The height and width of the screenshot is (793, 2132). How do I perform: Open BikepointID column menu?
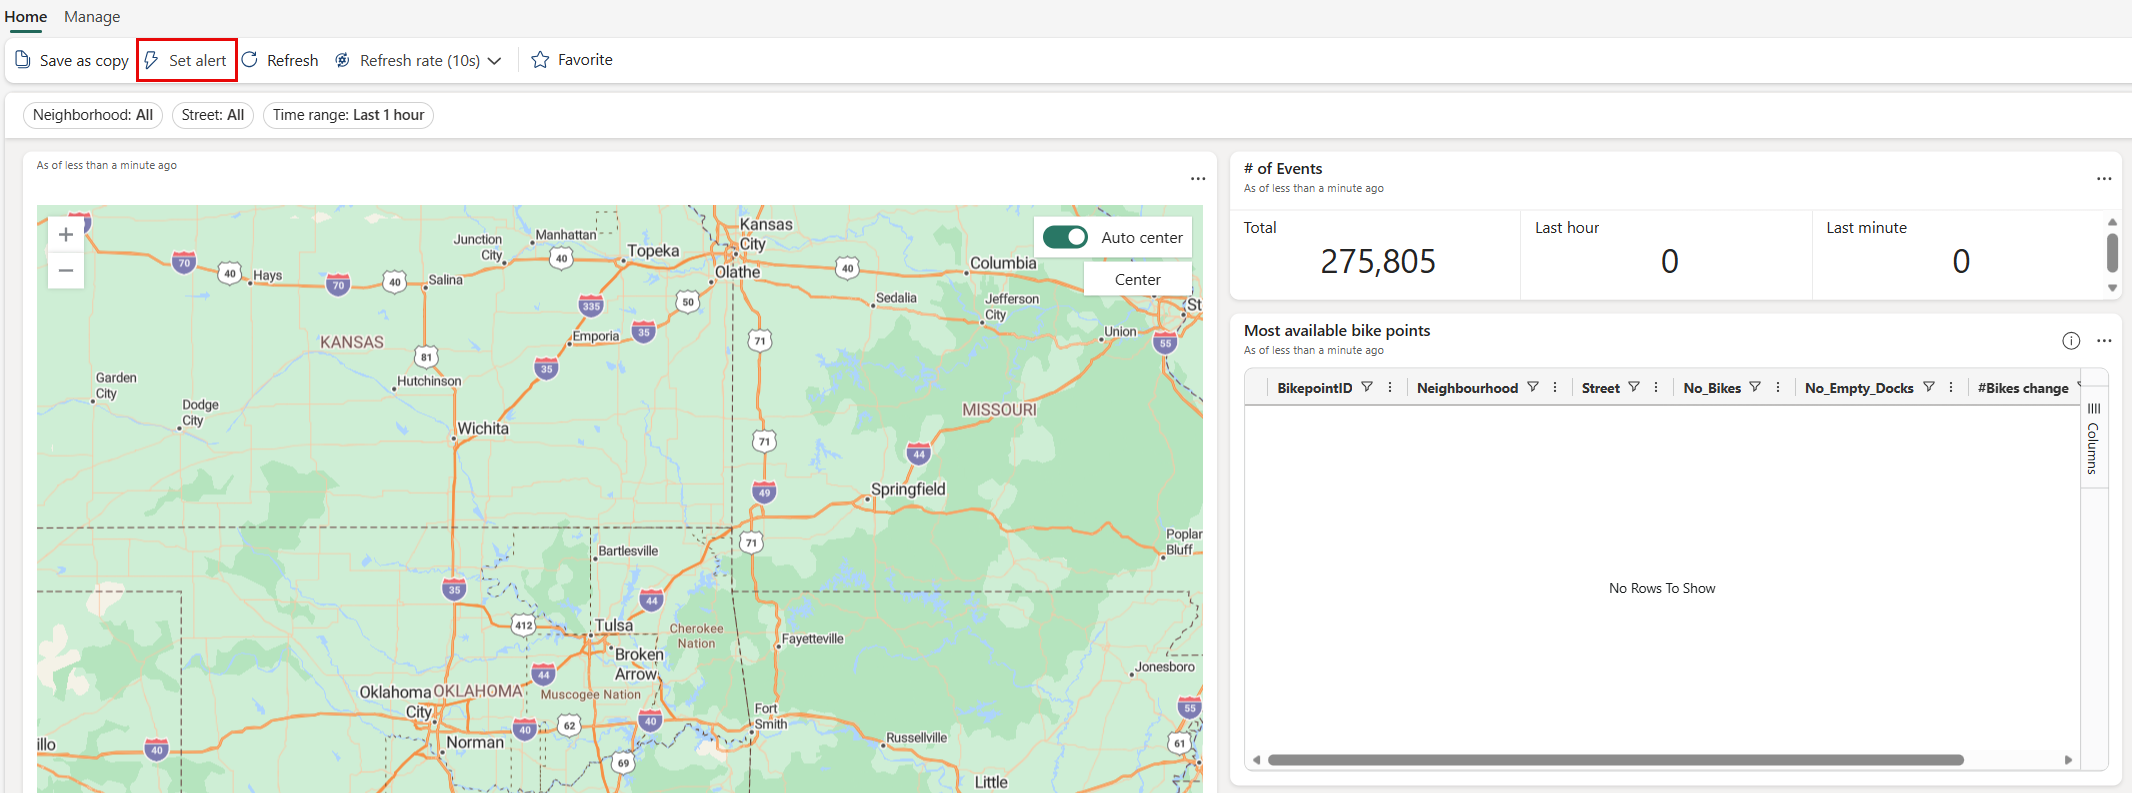[1390, 387]
